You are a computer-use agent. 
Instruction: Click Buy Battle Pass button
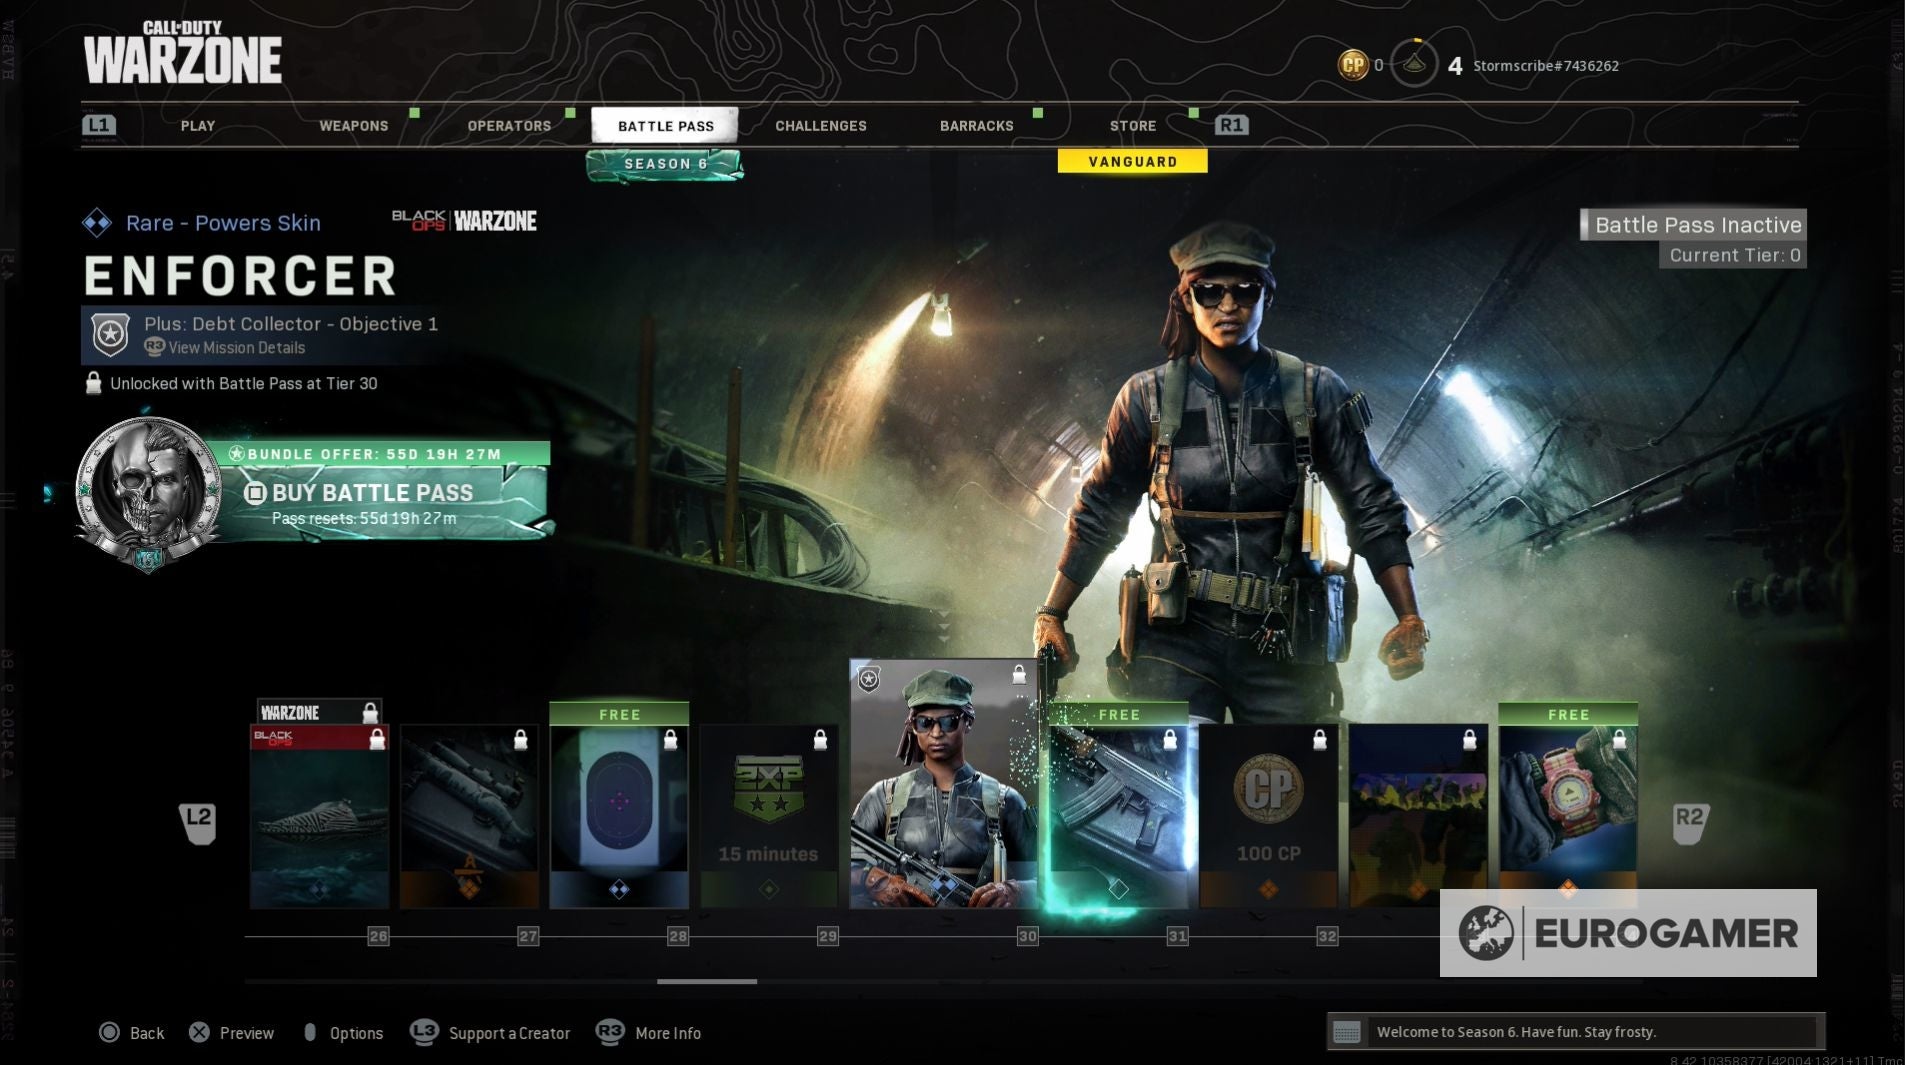click(381, 503)
